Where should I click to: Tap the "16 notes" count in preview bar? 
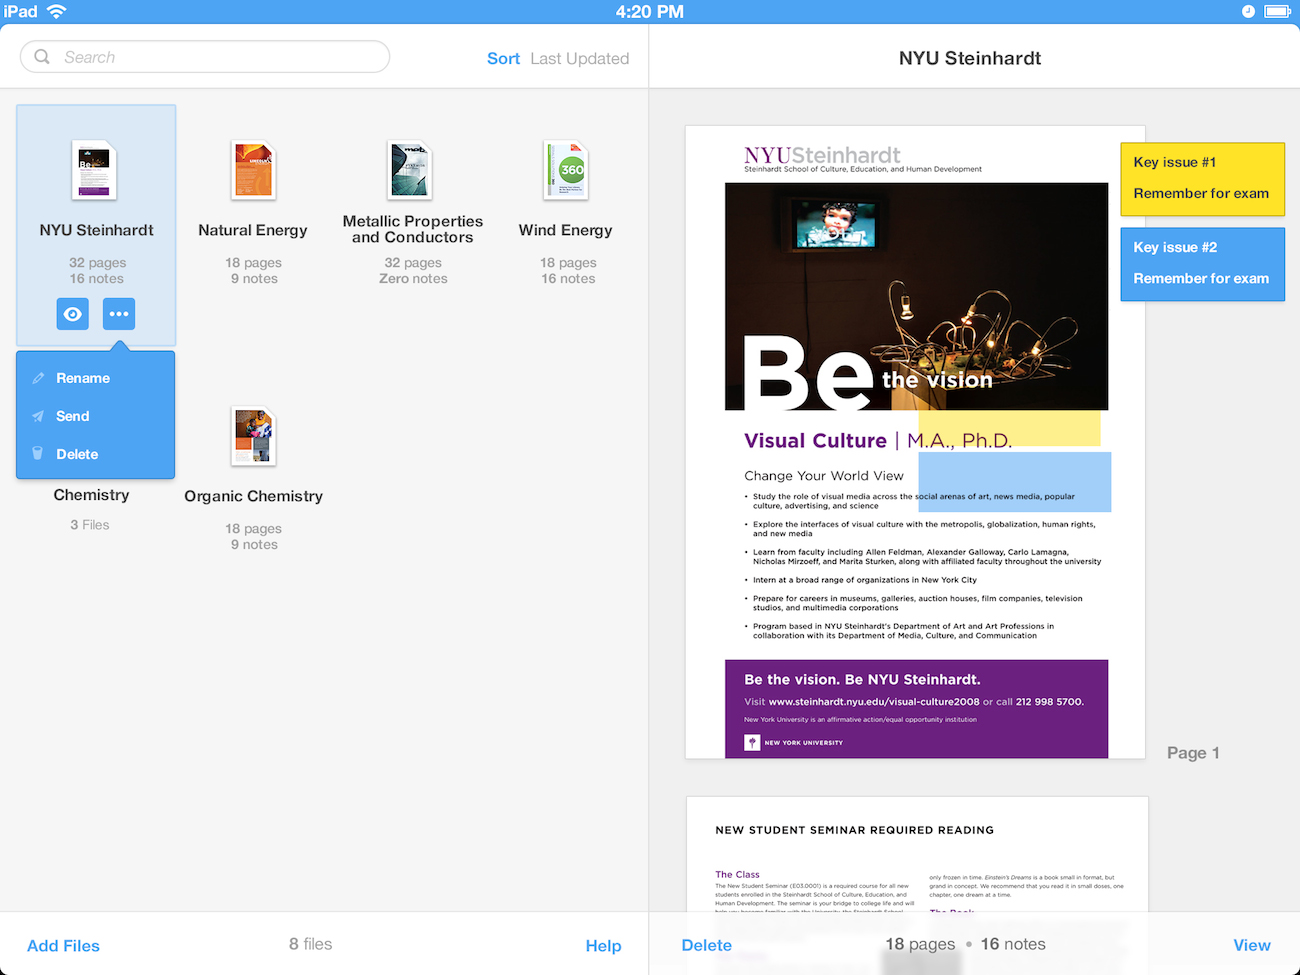[1013, 944]
